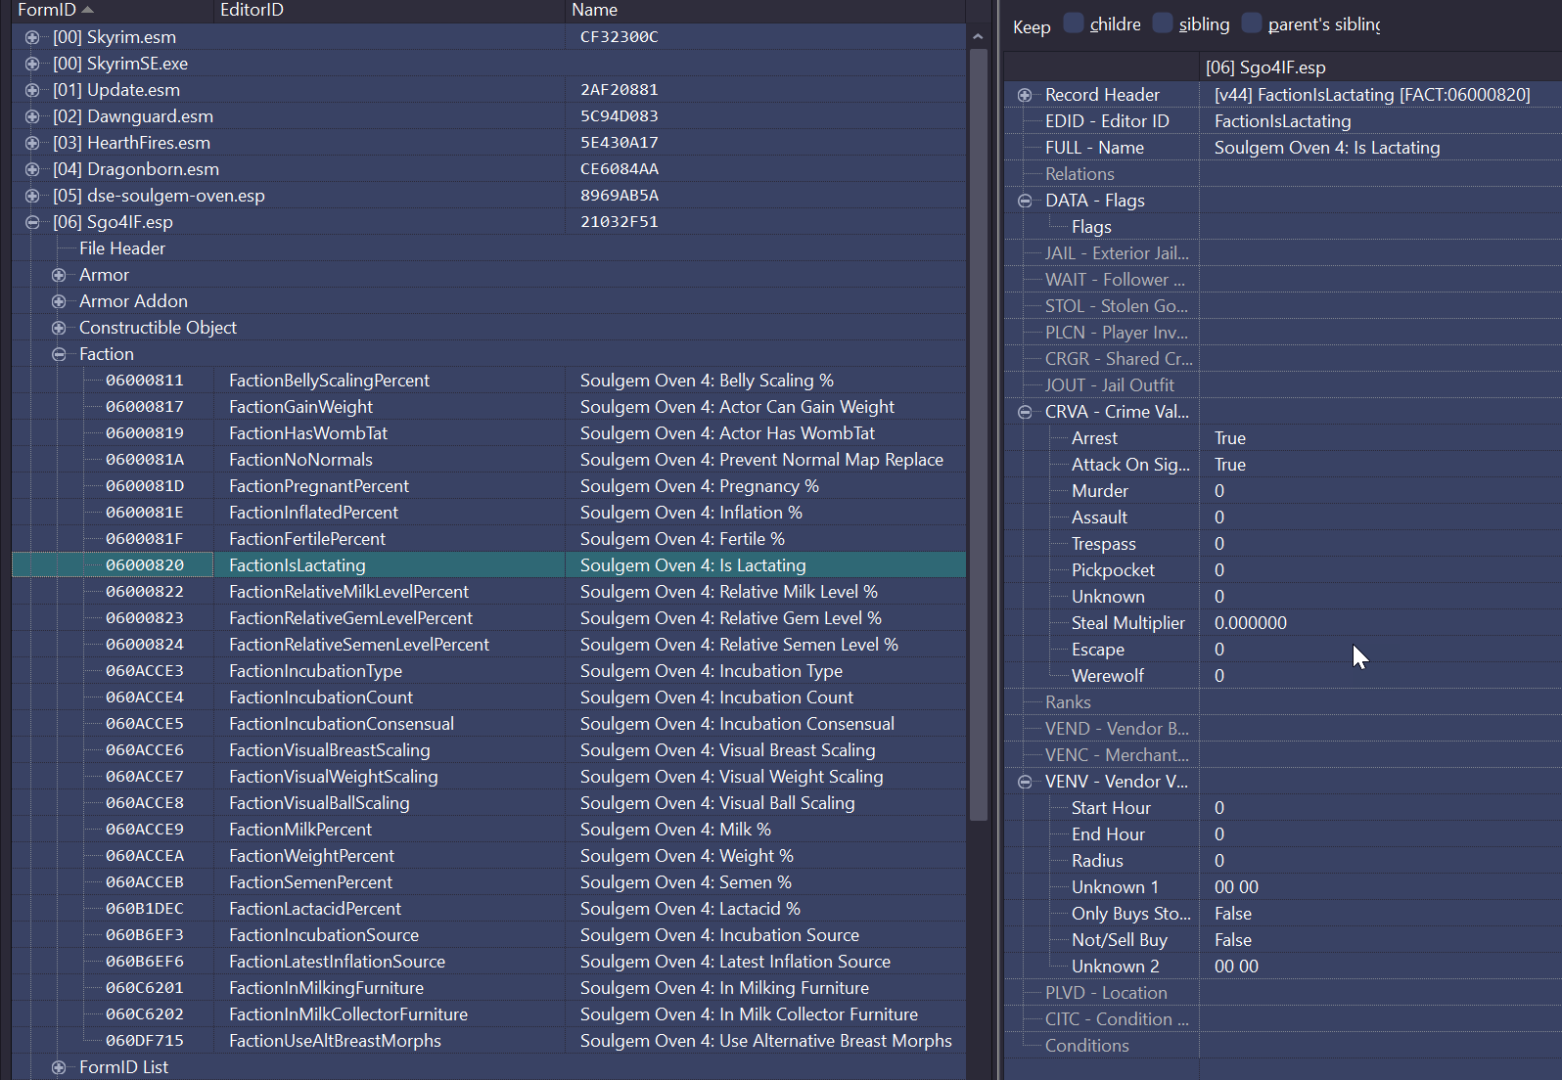Screen dimensions: 1562x1080
Task: Click the Only Buys Stolen value False
Action: click(x=1233, y=914)
